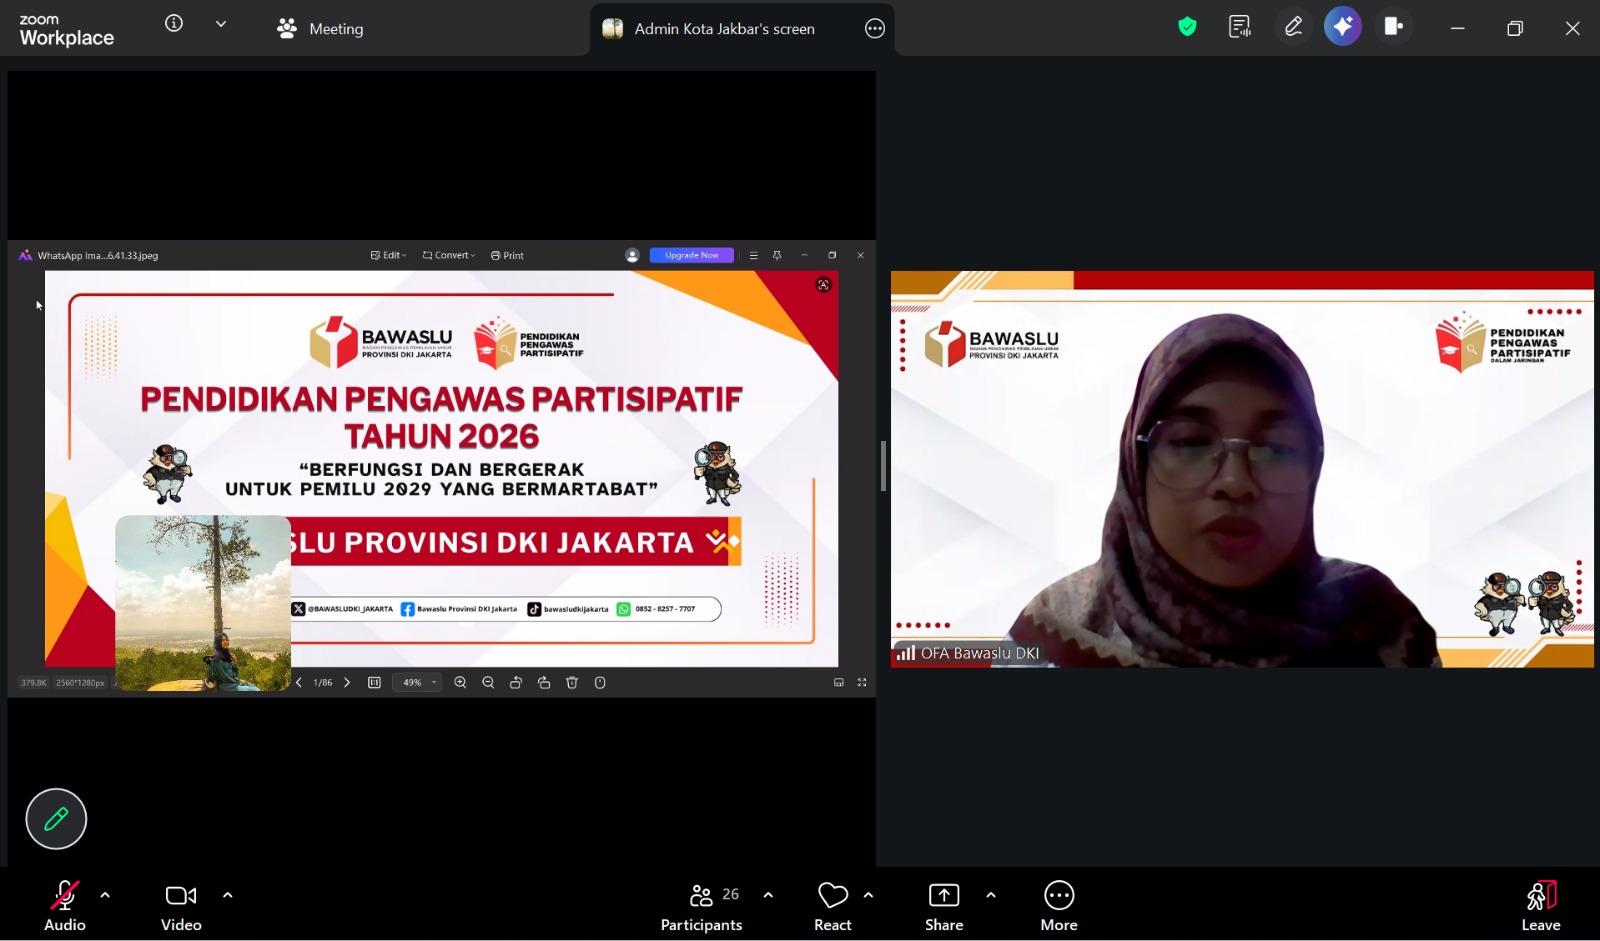Open the meeting notes icon
This screenshot has width=1600, height=941.
point(1240,27)
